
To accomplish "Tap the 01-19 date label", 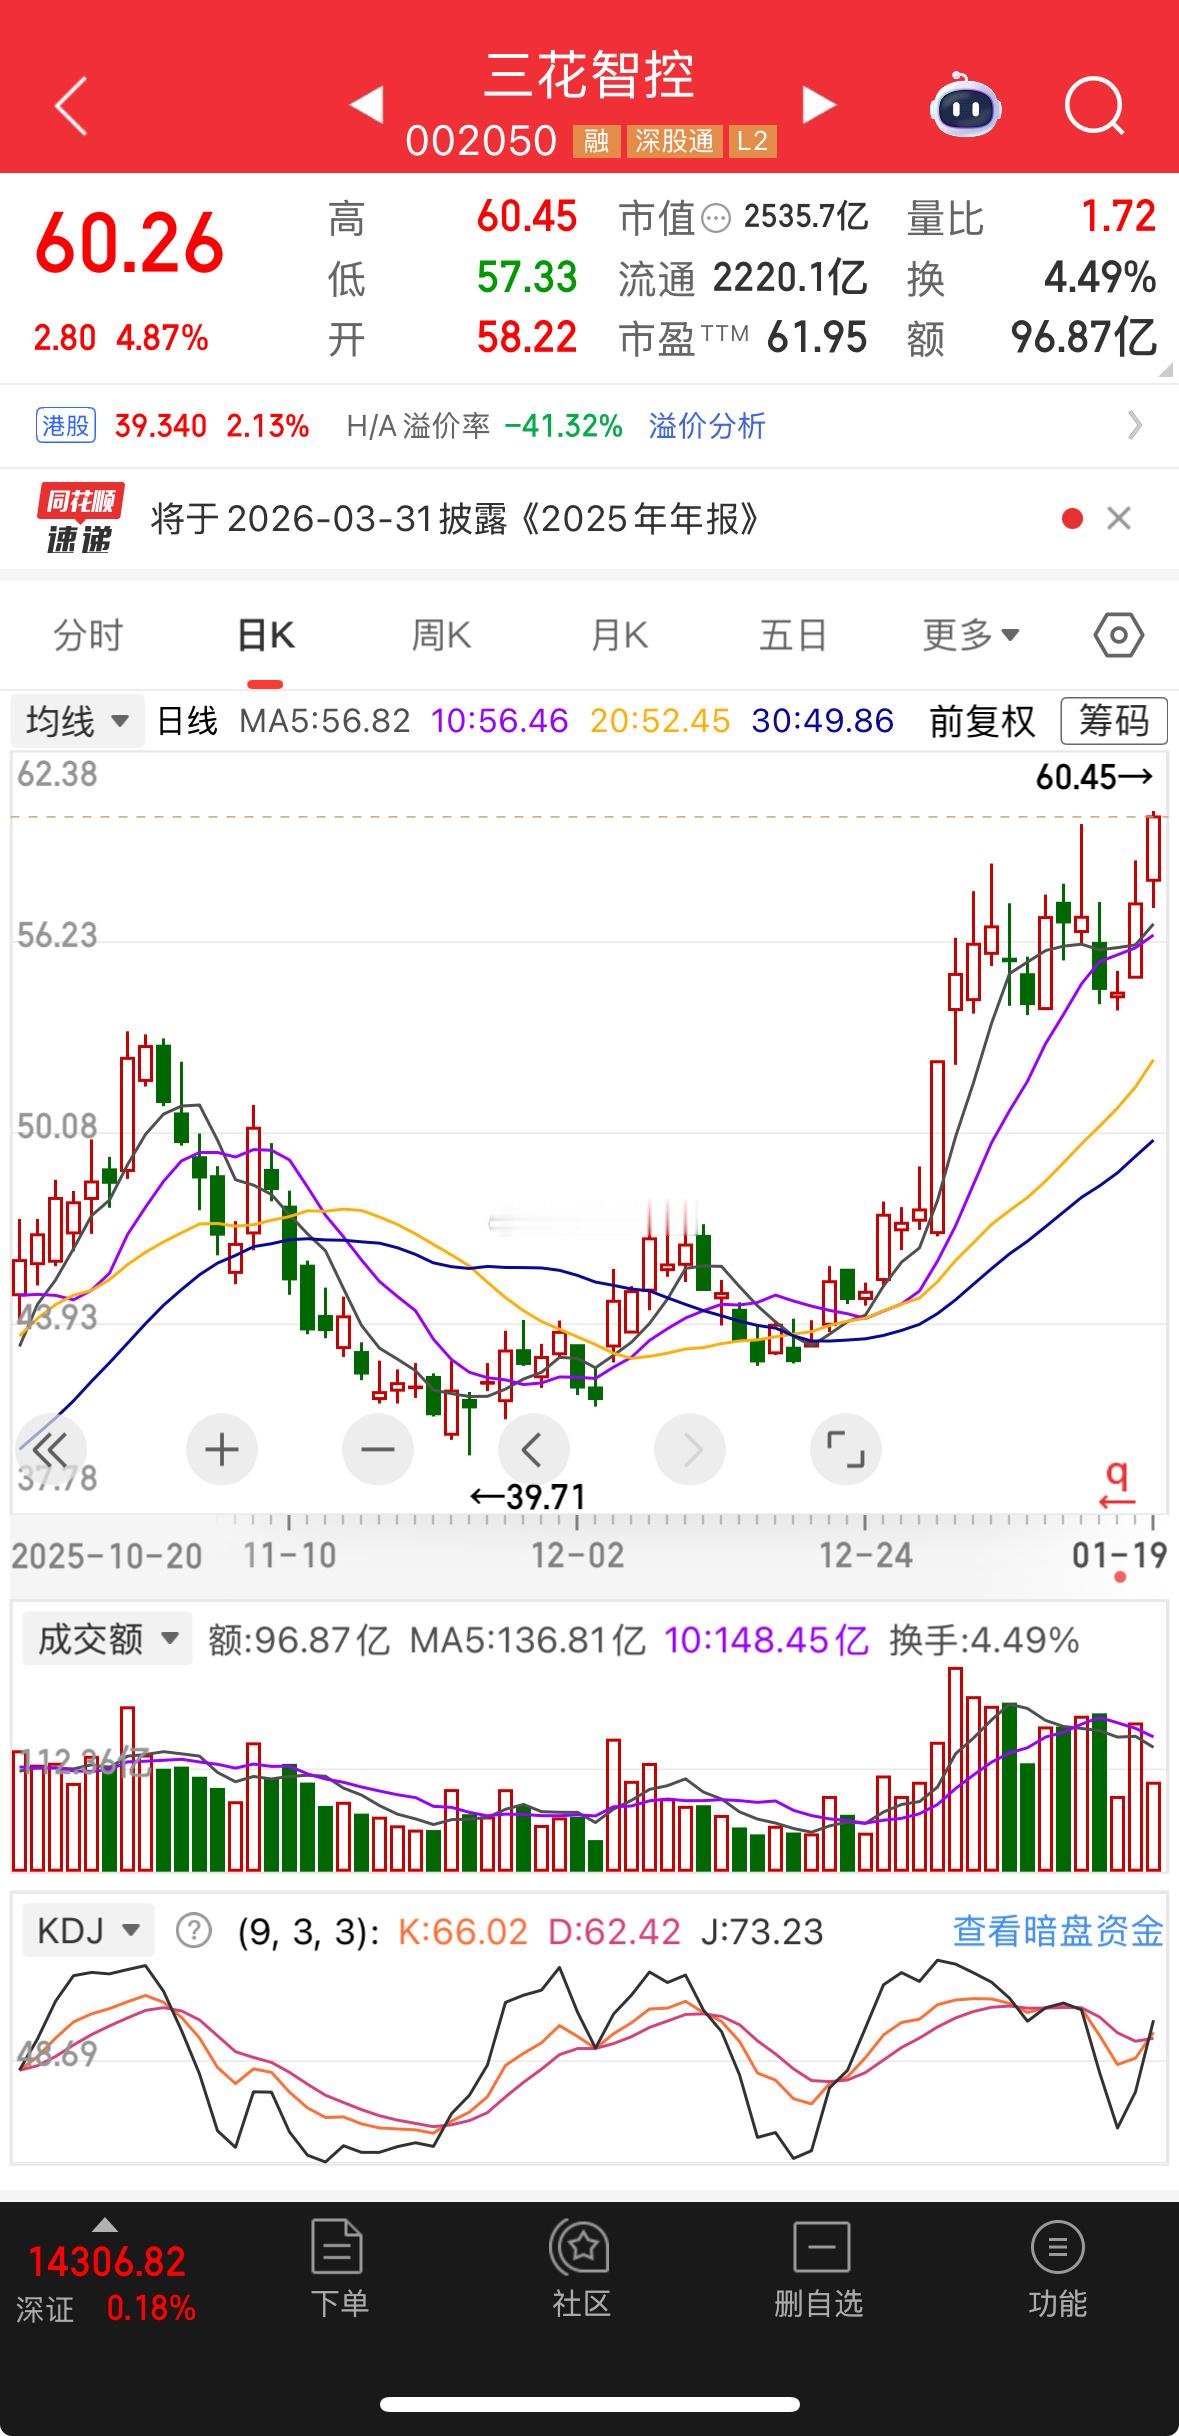I will tap(1120, 1555).
